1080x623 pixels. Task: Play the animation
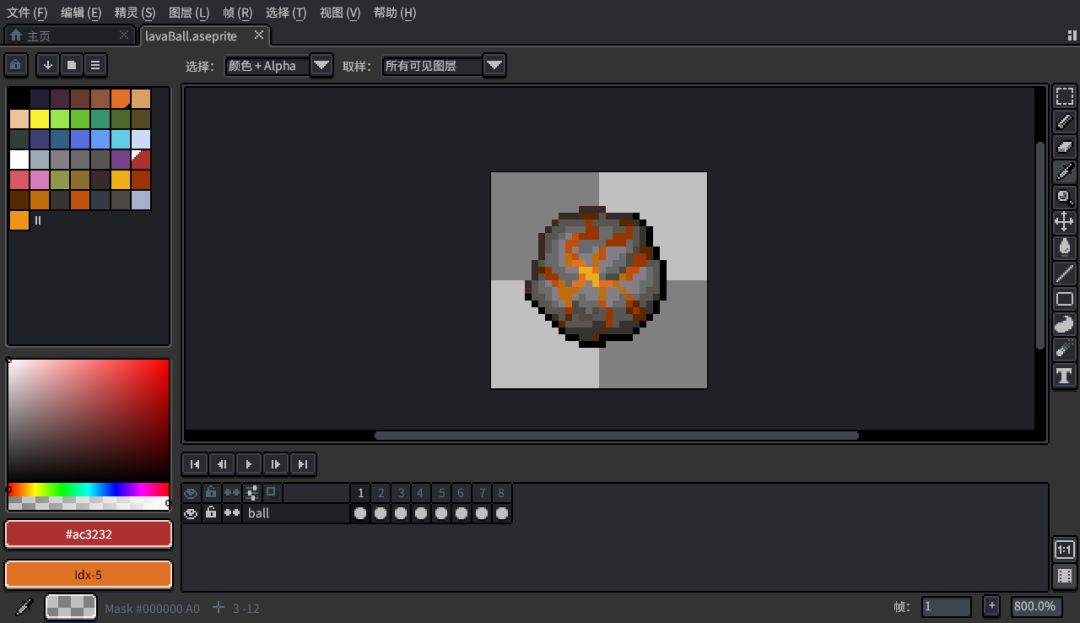point(249,465)
